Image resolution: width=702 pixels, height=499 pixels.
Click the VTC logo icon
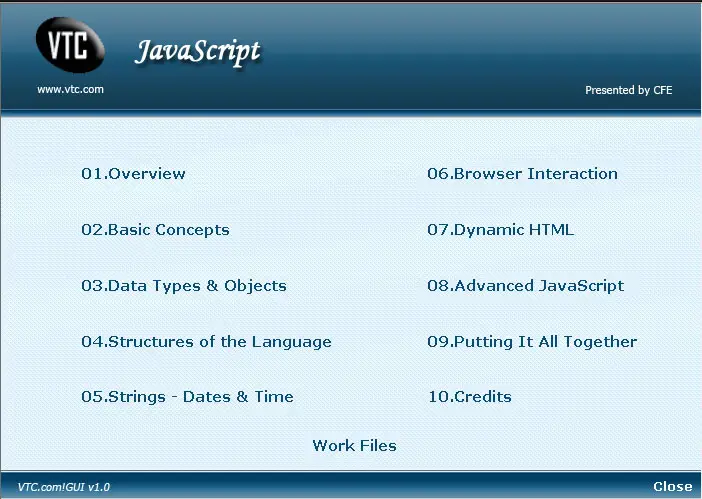[70, 45]
